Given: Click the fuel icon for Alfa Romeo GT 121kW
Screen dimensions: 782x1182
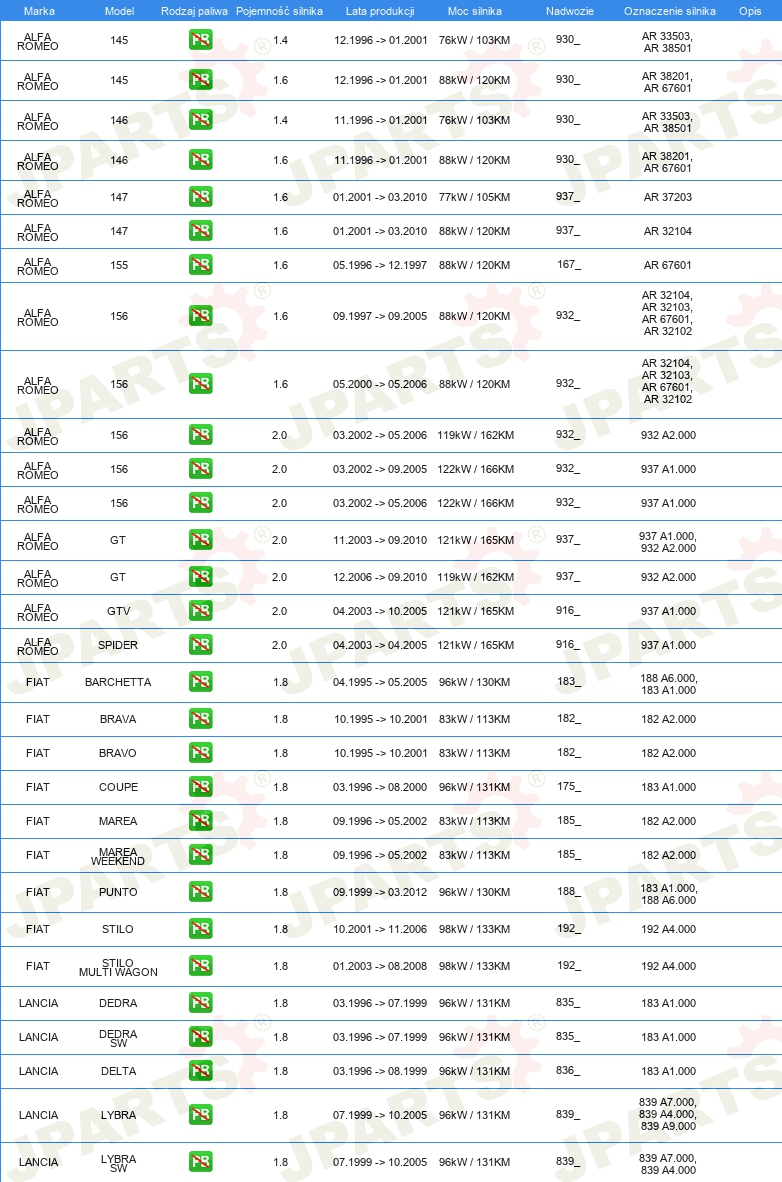Looking at the screenshot, I should (201, 540).
